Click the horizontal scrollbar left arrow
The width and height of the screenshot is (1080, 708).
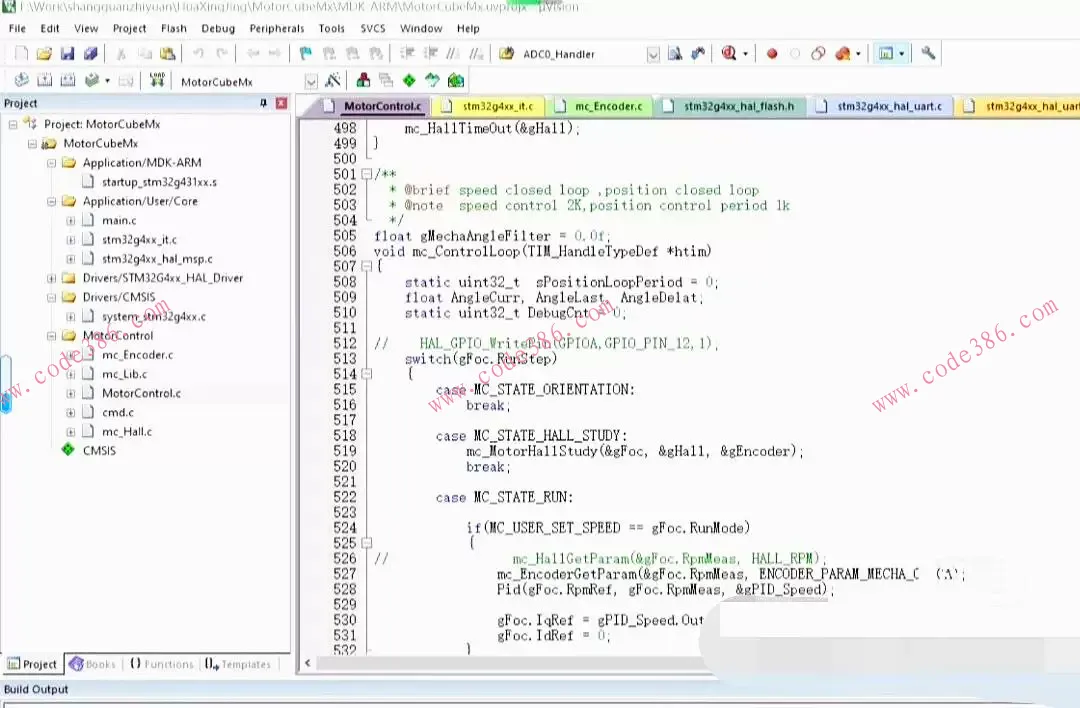point(308,663)
